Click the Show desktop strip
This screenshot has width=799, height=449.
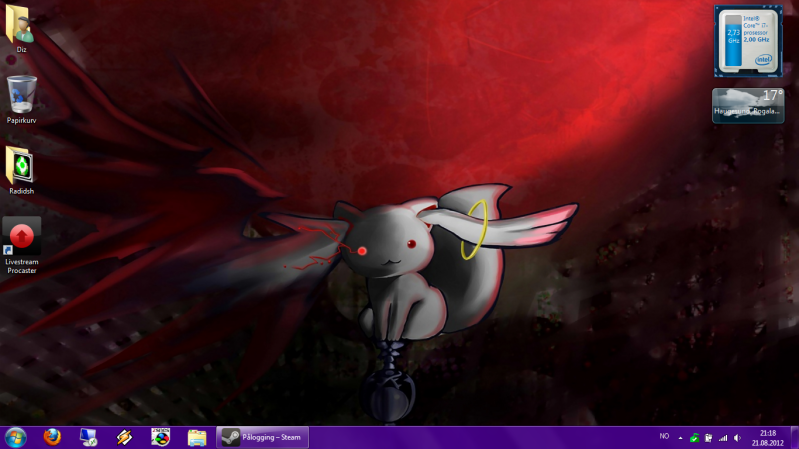pos(794,438)
